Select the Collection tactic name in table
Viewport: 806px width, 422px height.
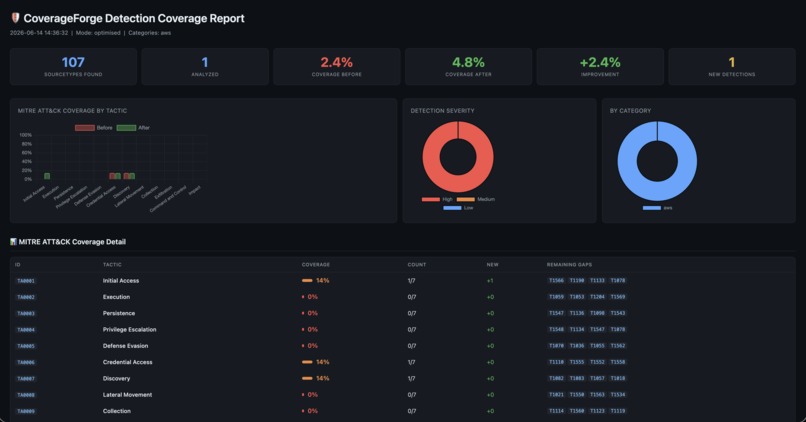[117, 411]
